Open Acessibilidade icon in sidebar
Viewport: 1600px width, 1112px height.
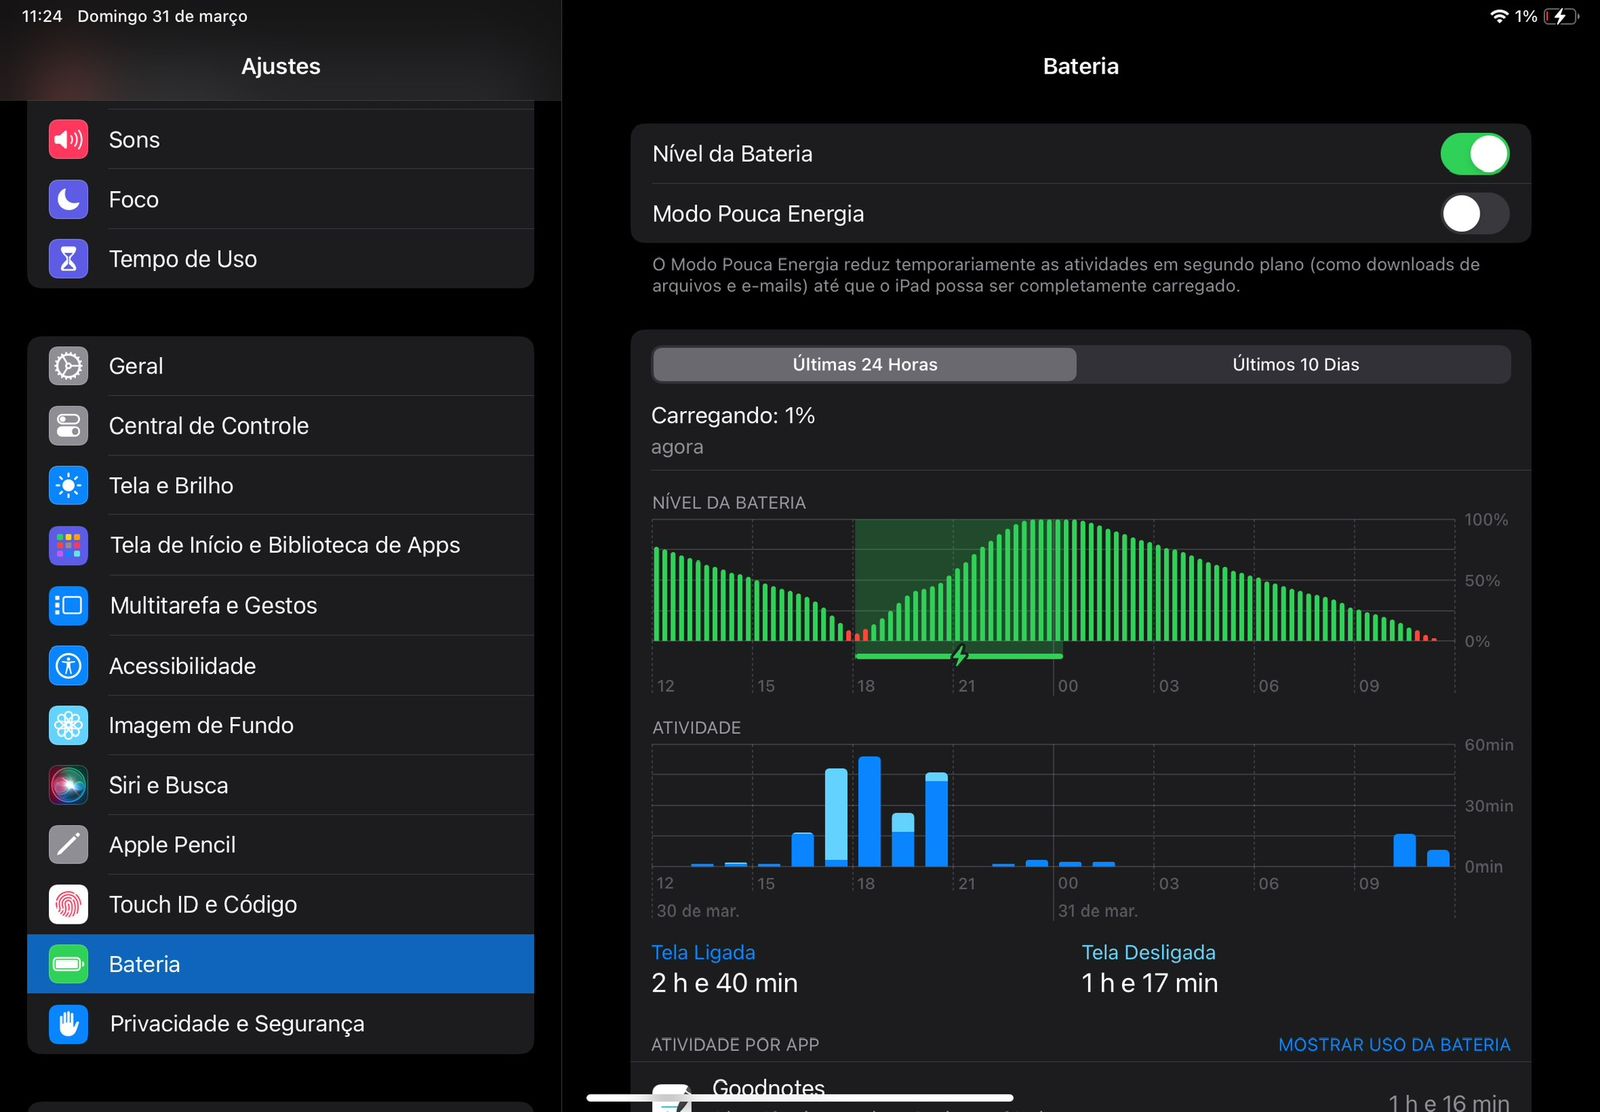[68, 666]
